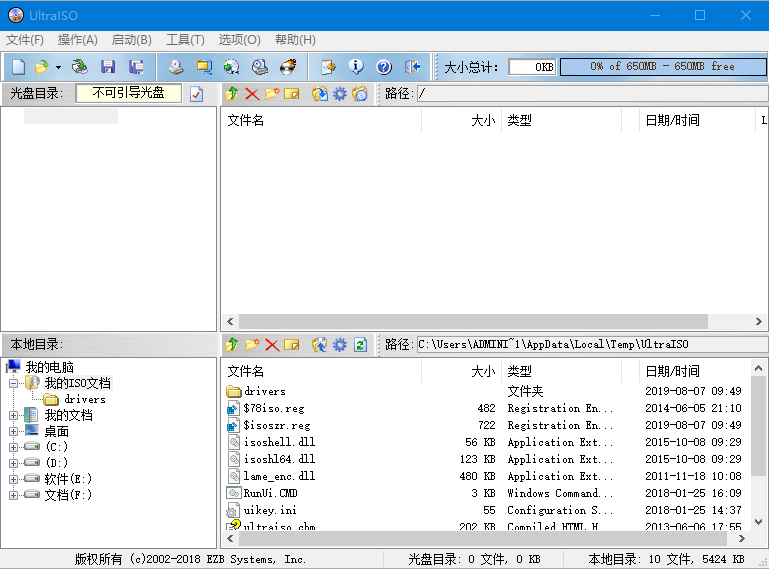Viewport: 770px width, 573px height.
Task: Sort disc pane by 日期/时间 column header
Action: click(697, 120)
